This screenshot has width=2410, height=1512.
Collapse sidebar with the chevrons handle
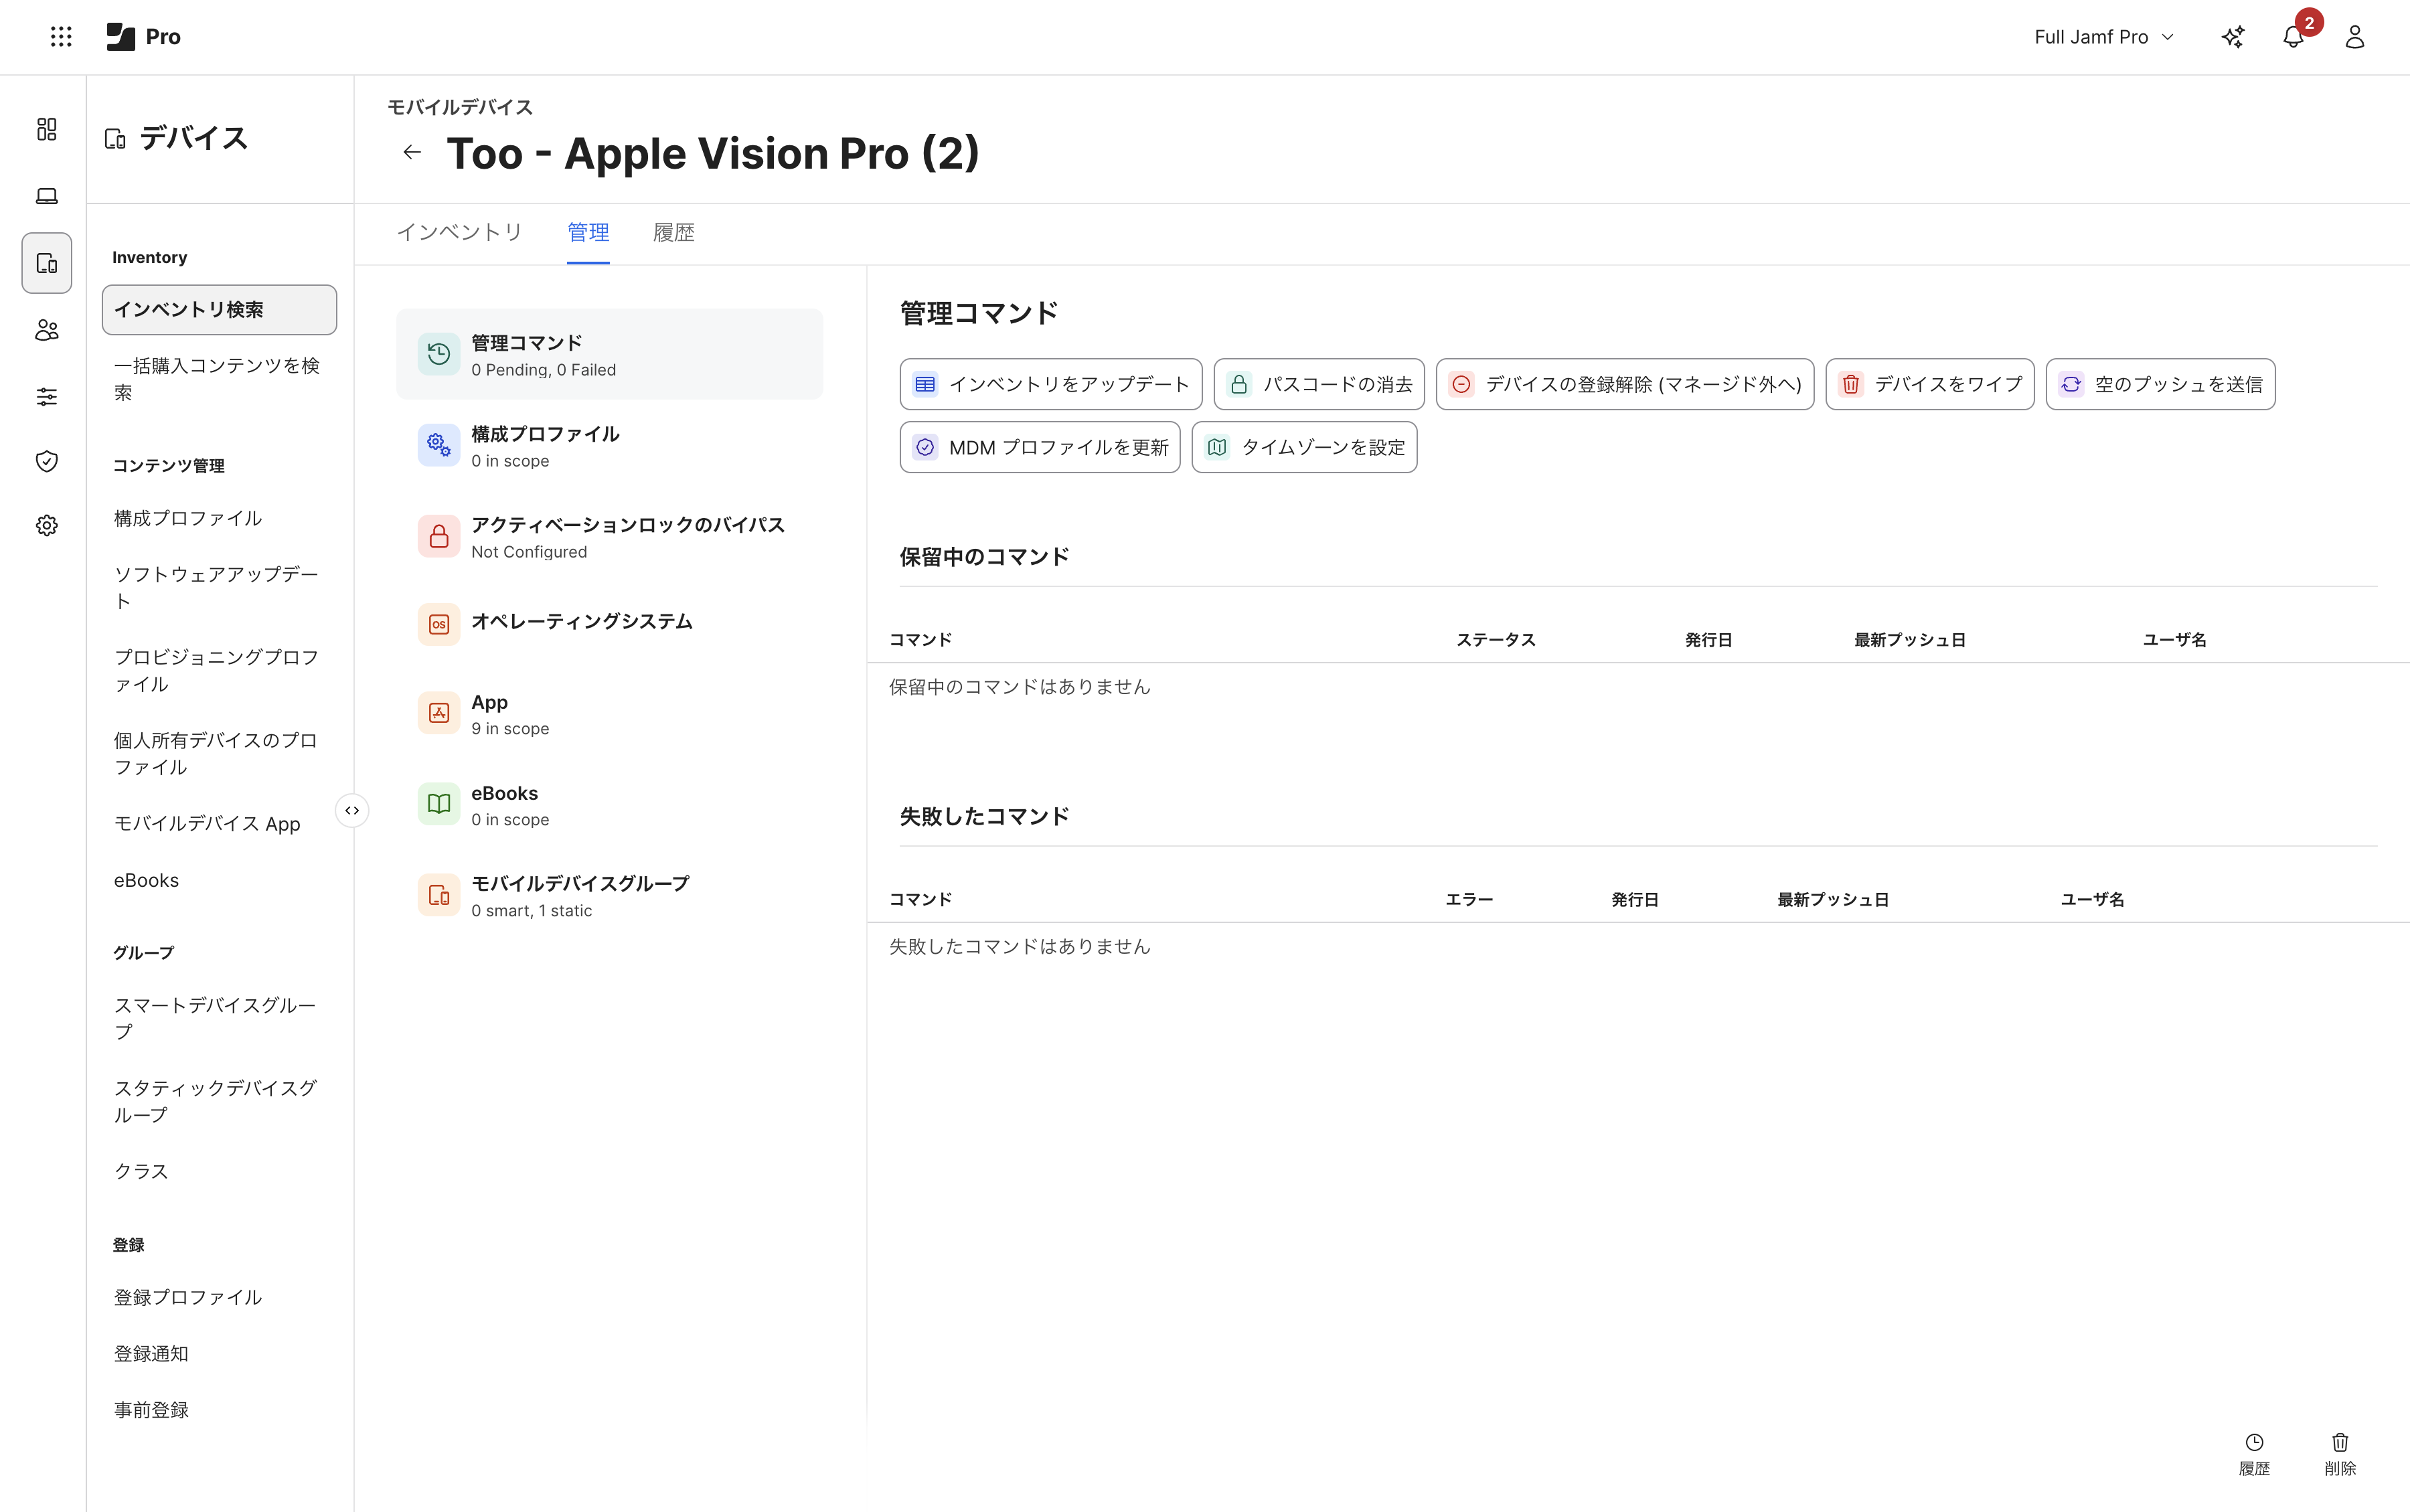(352, 810)
